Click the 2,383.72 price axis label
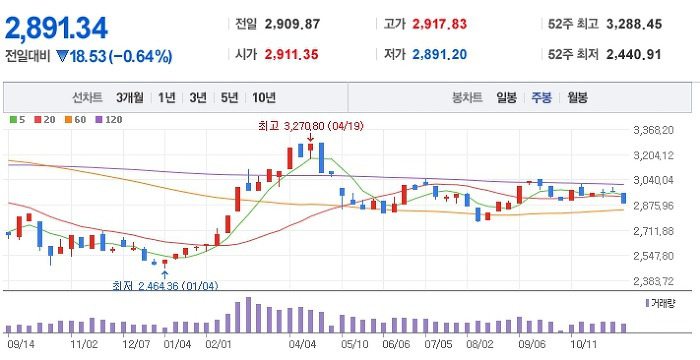 tap(653, 281)
